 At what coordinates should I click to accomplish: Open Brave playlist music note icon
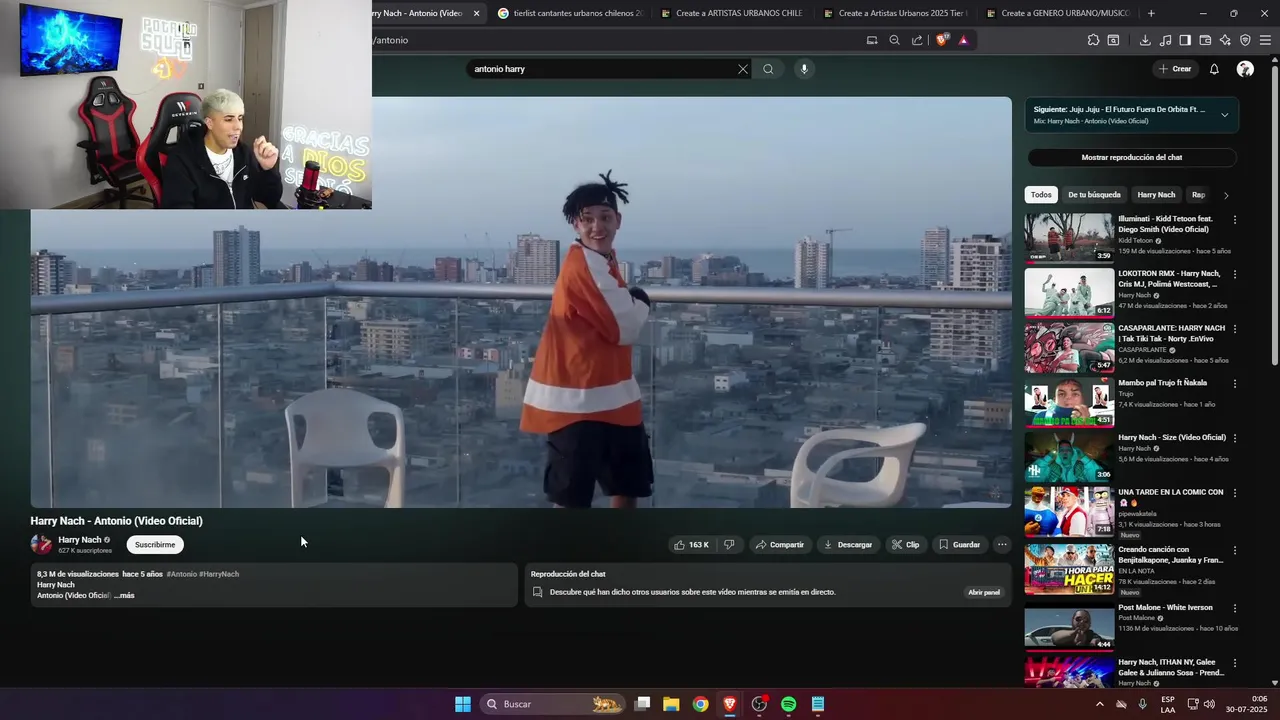tap(1165, 40)
